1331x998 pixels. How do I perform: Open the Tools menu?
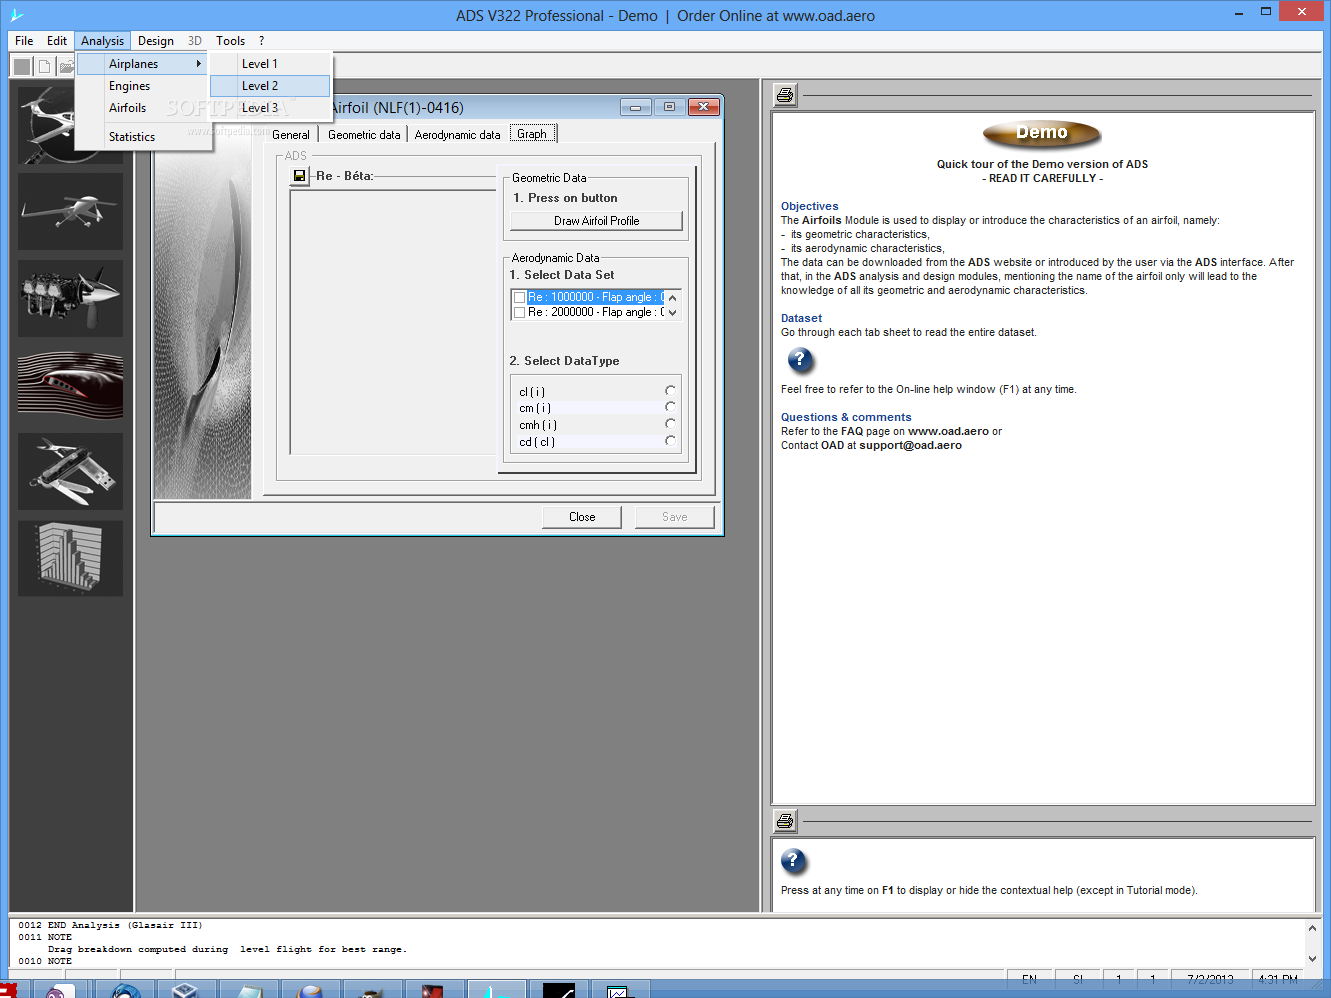click(x=230, y=41)
